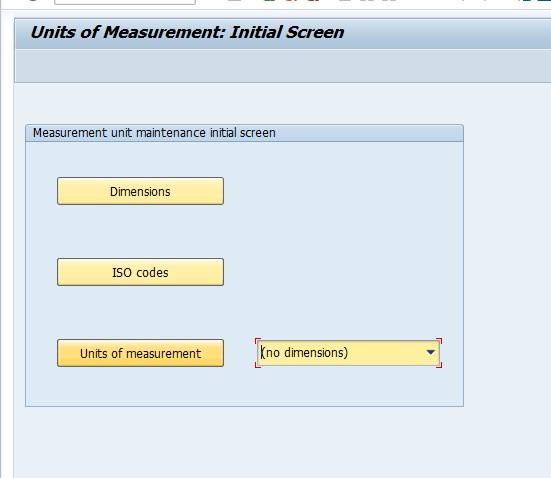Click the Save icon right of command field
The height and width of the screenshot is (478, 551).
point(235,1)
